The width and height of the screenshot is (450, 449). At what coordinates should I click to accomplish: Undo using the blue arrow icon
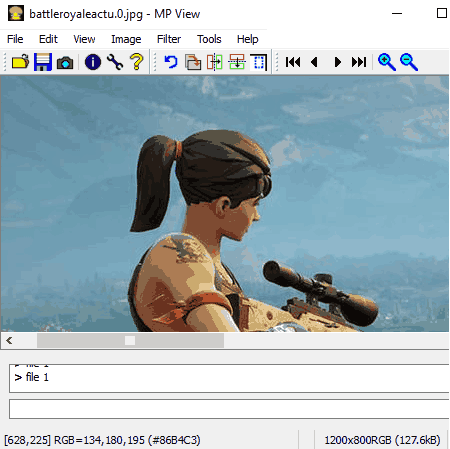coord(171,62)
